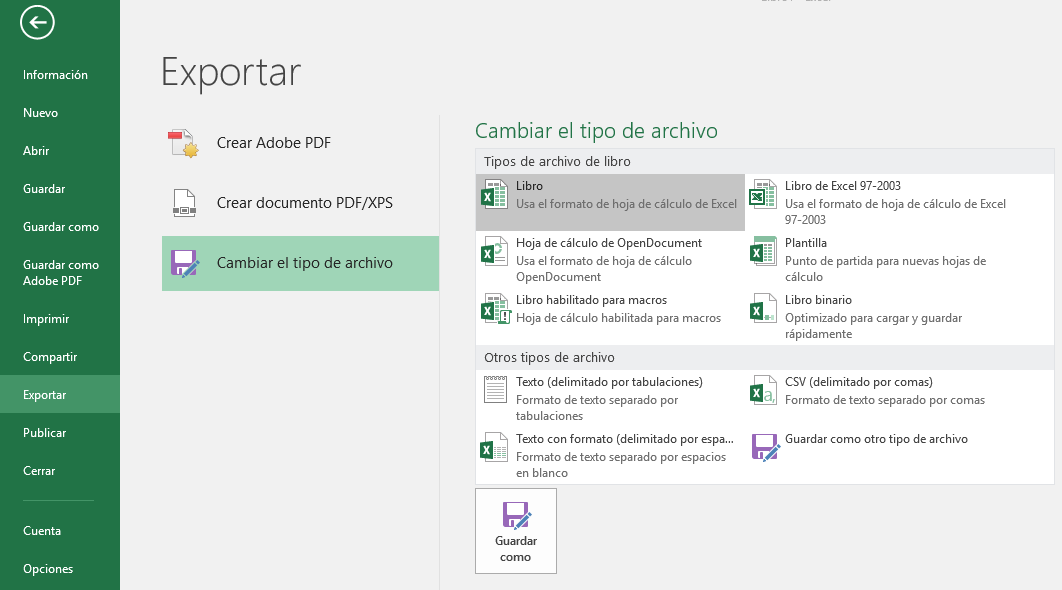This screenshot has width=1062, height=590.
Task: Open the Información menu item
Action: 56,75
